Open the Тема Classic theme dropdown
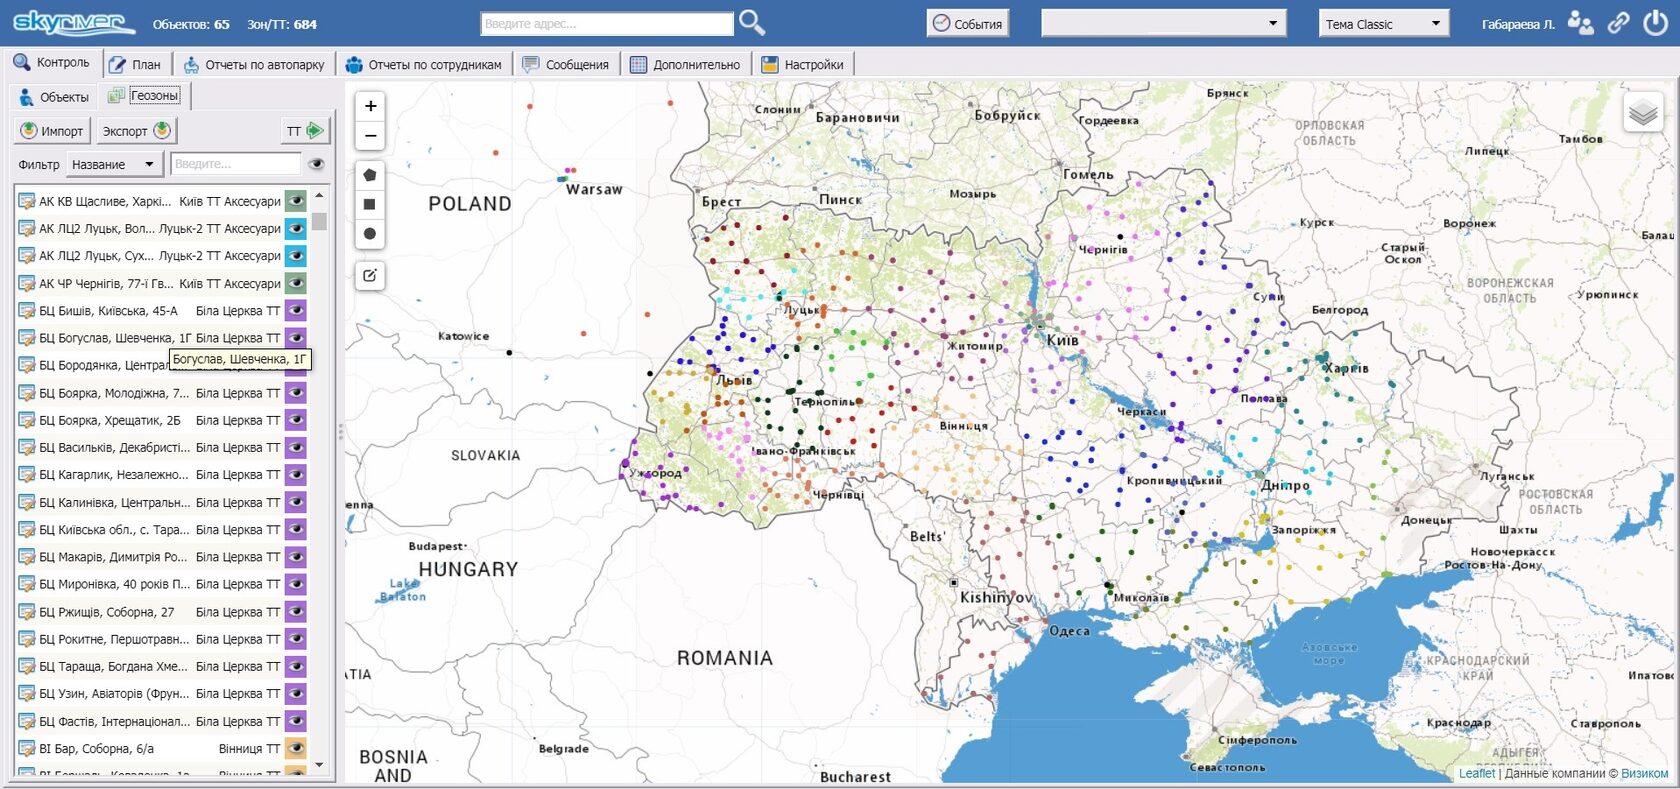The image size is (1680, 789). [1384, 24]
